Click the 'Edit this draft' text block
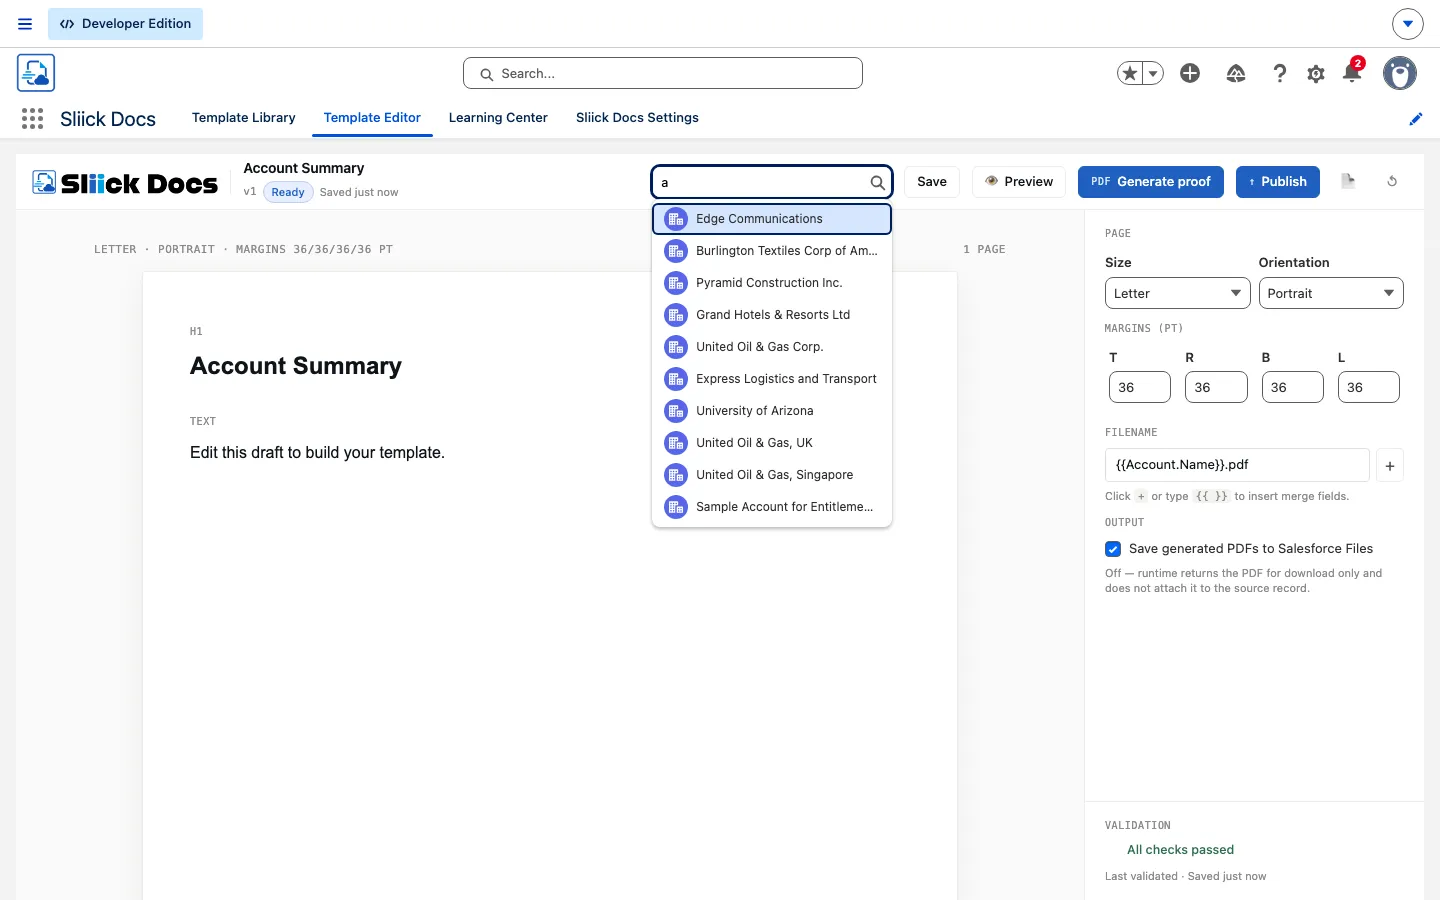The height and width of the screenshot is (900, 1440). click(x=317, y=453)
